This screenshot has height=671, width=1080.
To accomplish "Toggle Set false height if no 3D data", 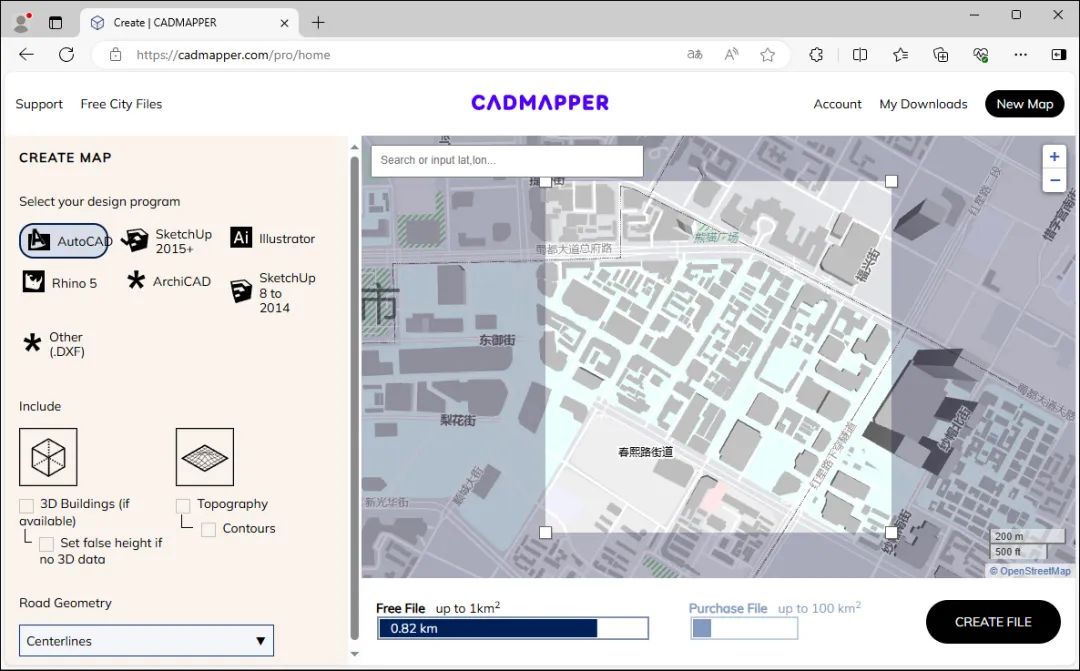I will [46, 544].
